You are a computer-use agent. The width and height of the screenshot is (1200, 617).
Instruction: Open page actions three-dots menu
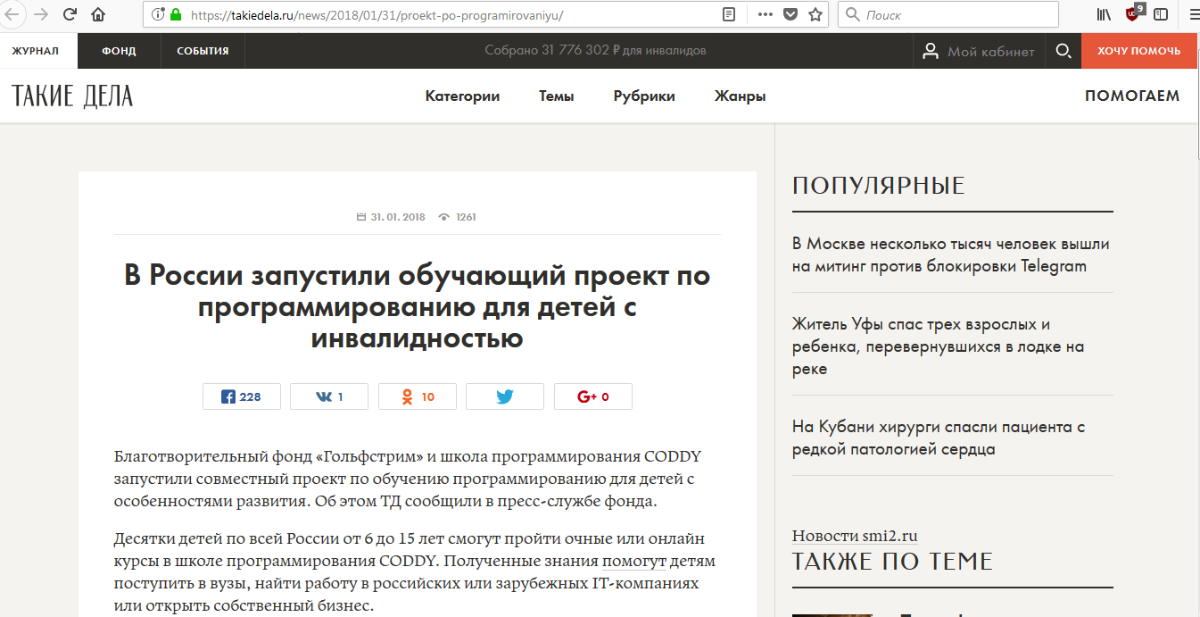pos(765,15)
